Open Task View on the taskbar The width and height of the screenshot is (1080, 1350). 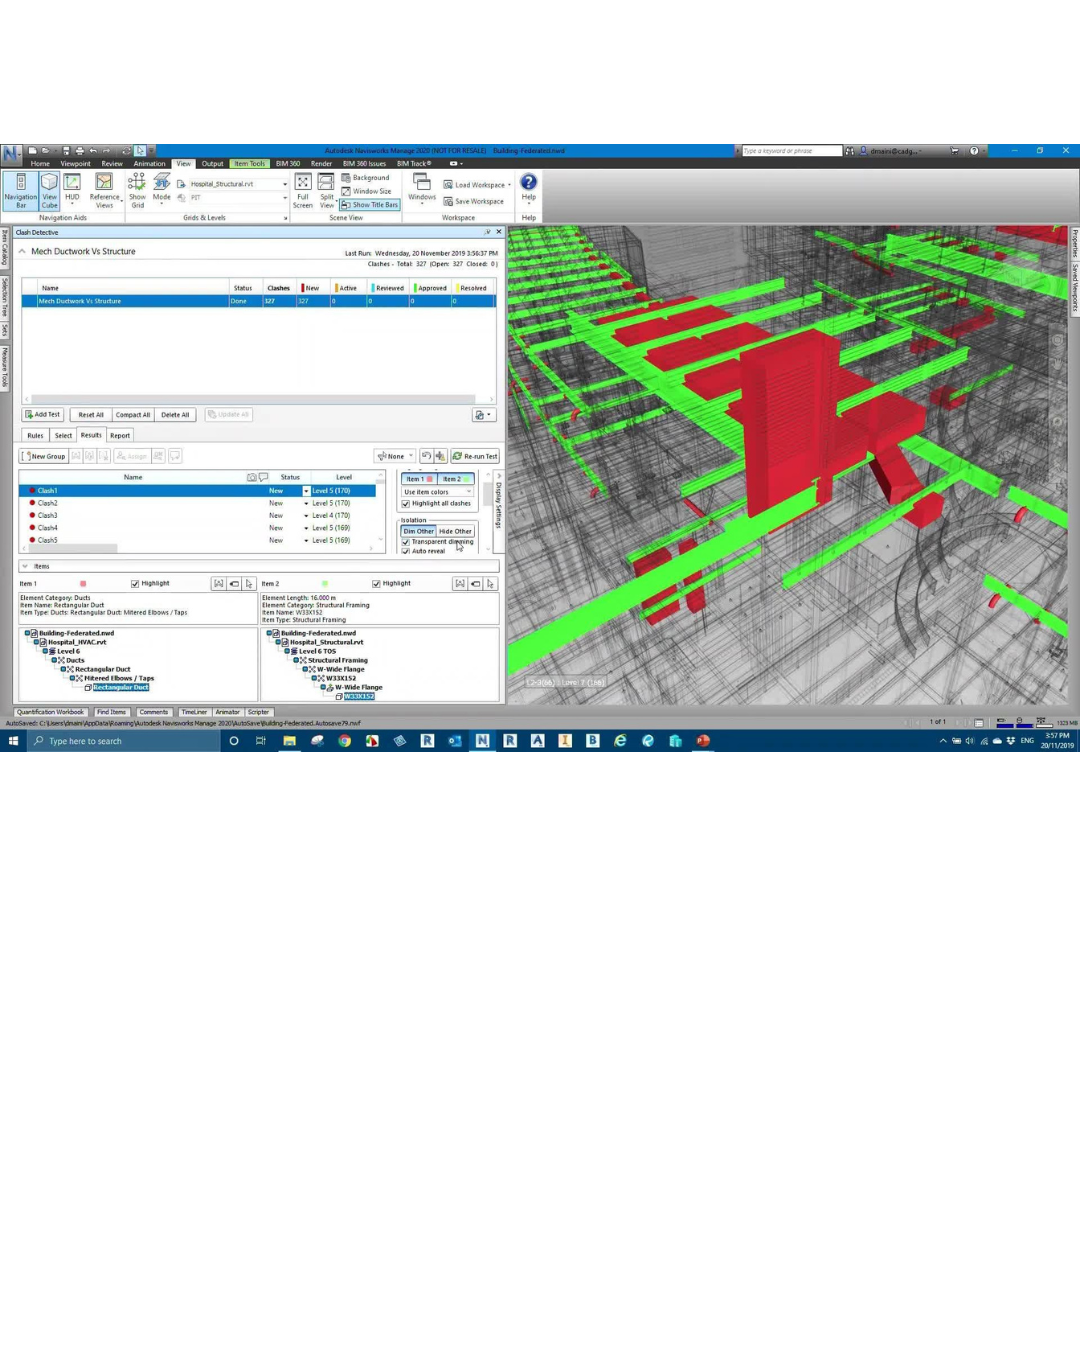(x=261, y=741)
